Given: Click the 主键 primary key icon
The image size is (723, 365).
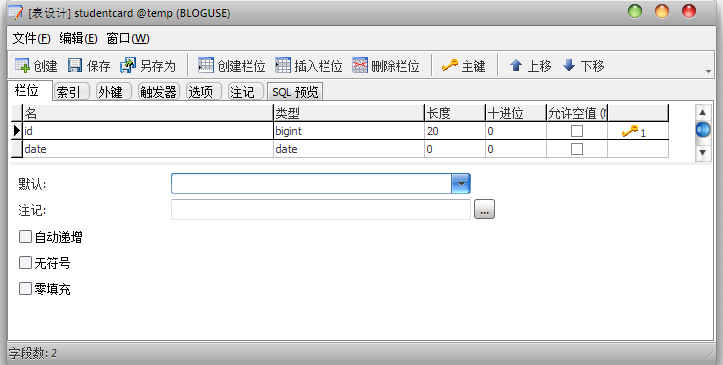Looking at the screenshot, I should coord(450,65).
